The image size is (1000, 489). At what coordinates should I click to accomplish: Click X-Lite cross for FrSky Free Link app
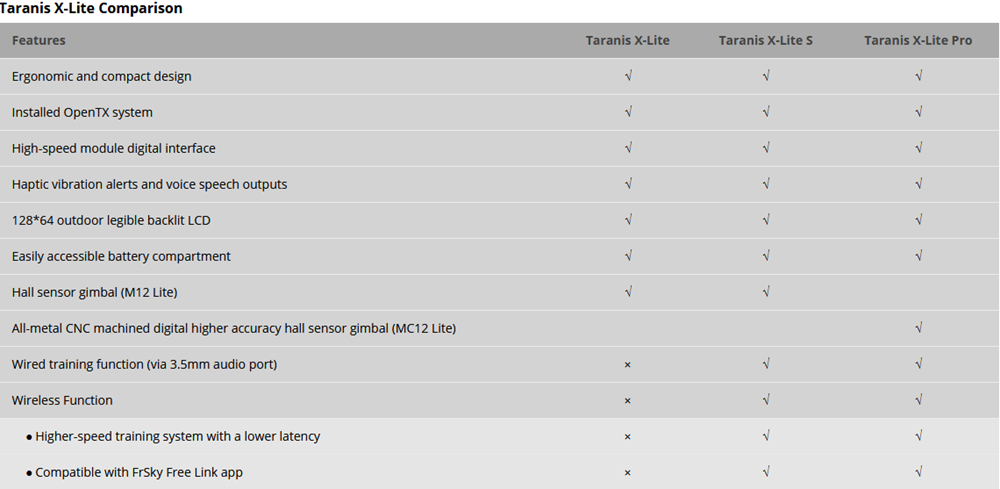coord(627,473)
